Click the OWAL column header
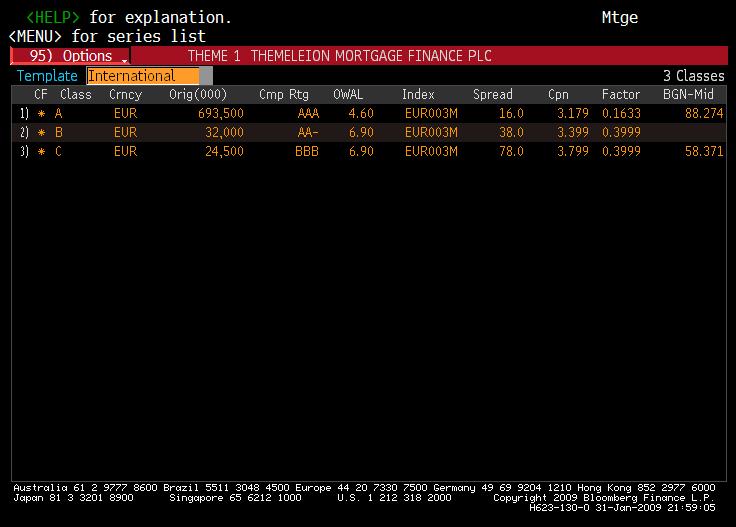The image size is (736, 527). click(x=348, y=94)
